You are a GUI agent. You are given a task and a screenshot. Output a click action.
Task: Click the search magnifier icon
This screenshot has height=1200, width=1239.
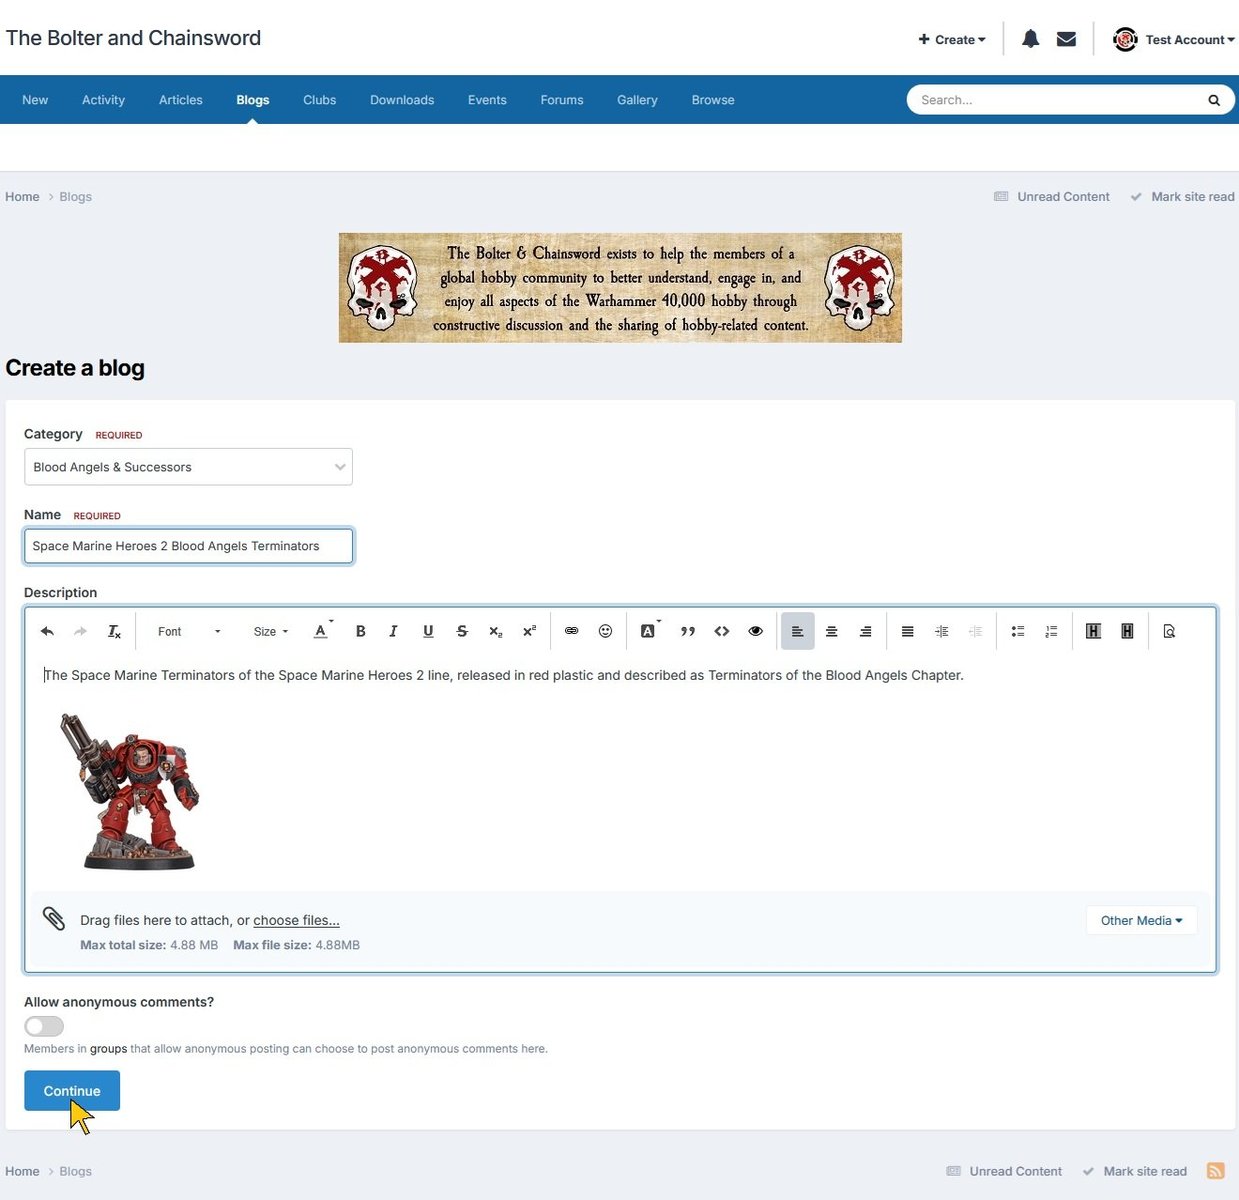[x=1214, y=100]
